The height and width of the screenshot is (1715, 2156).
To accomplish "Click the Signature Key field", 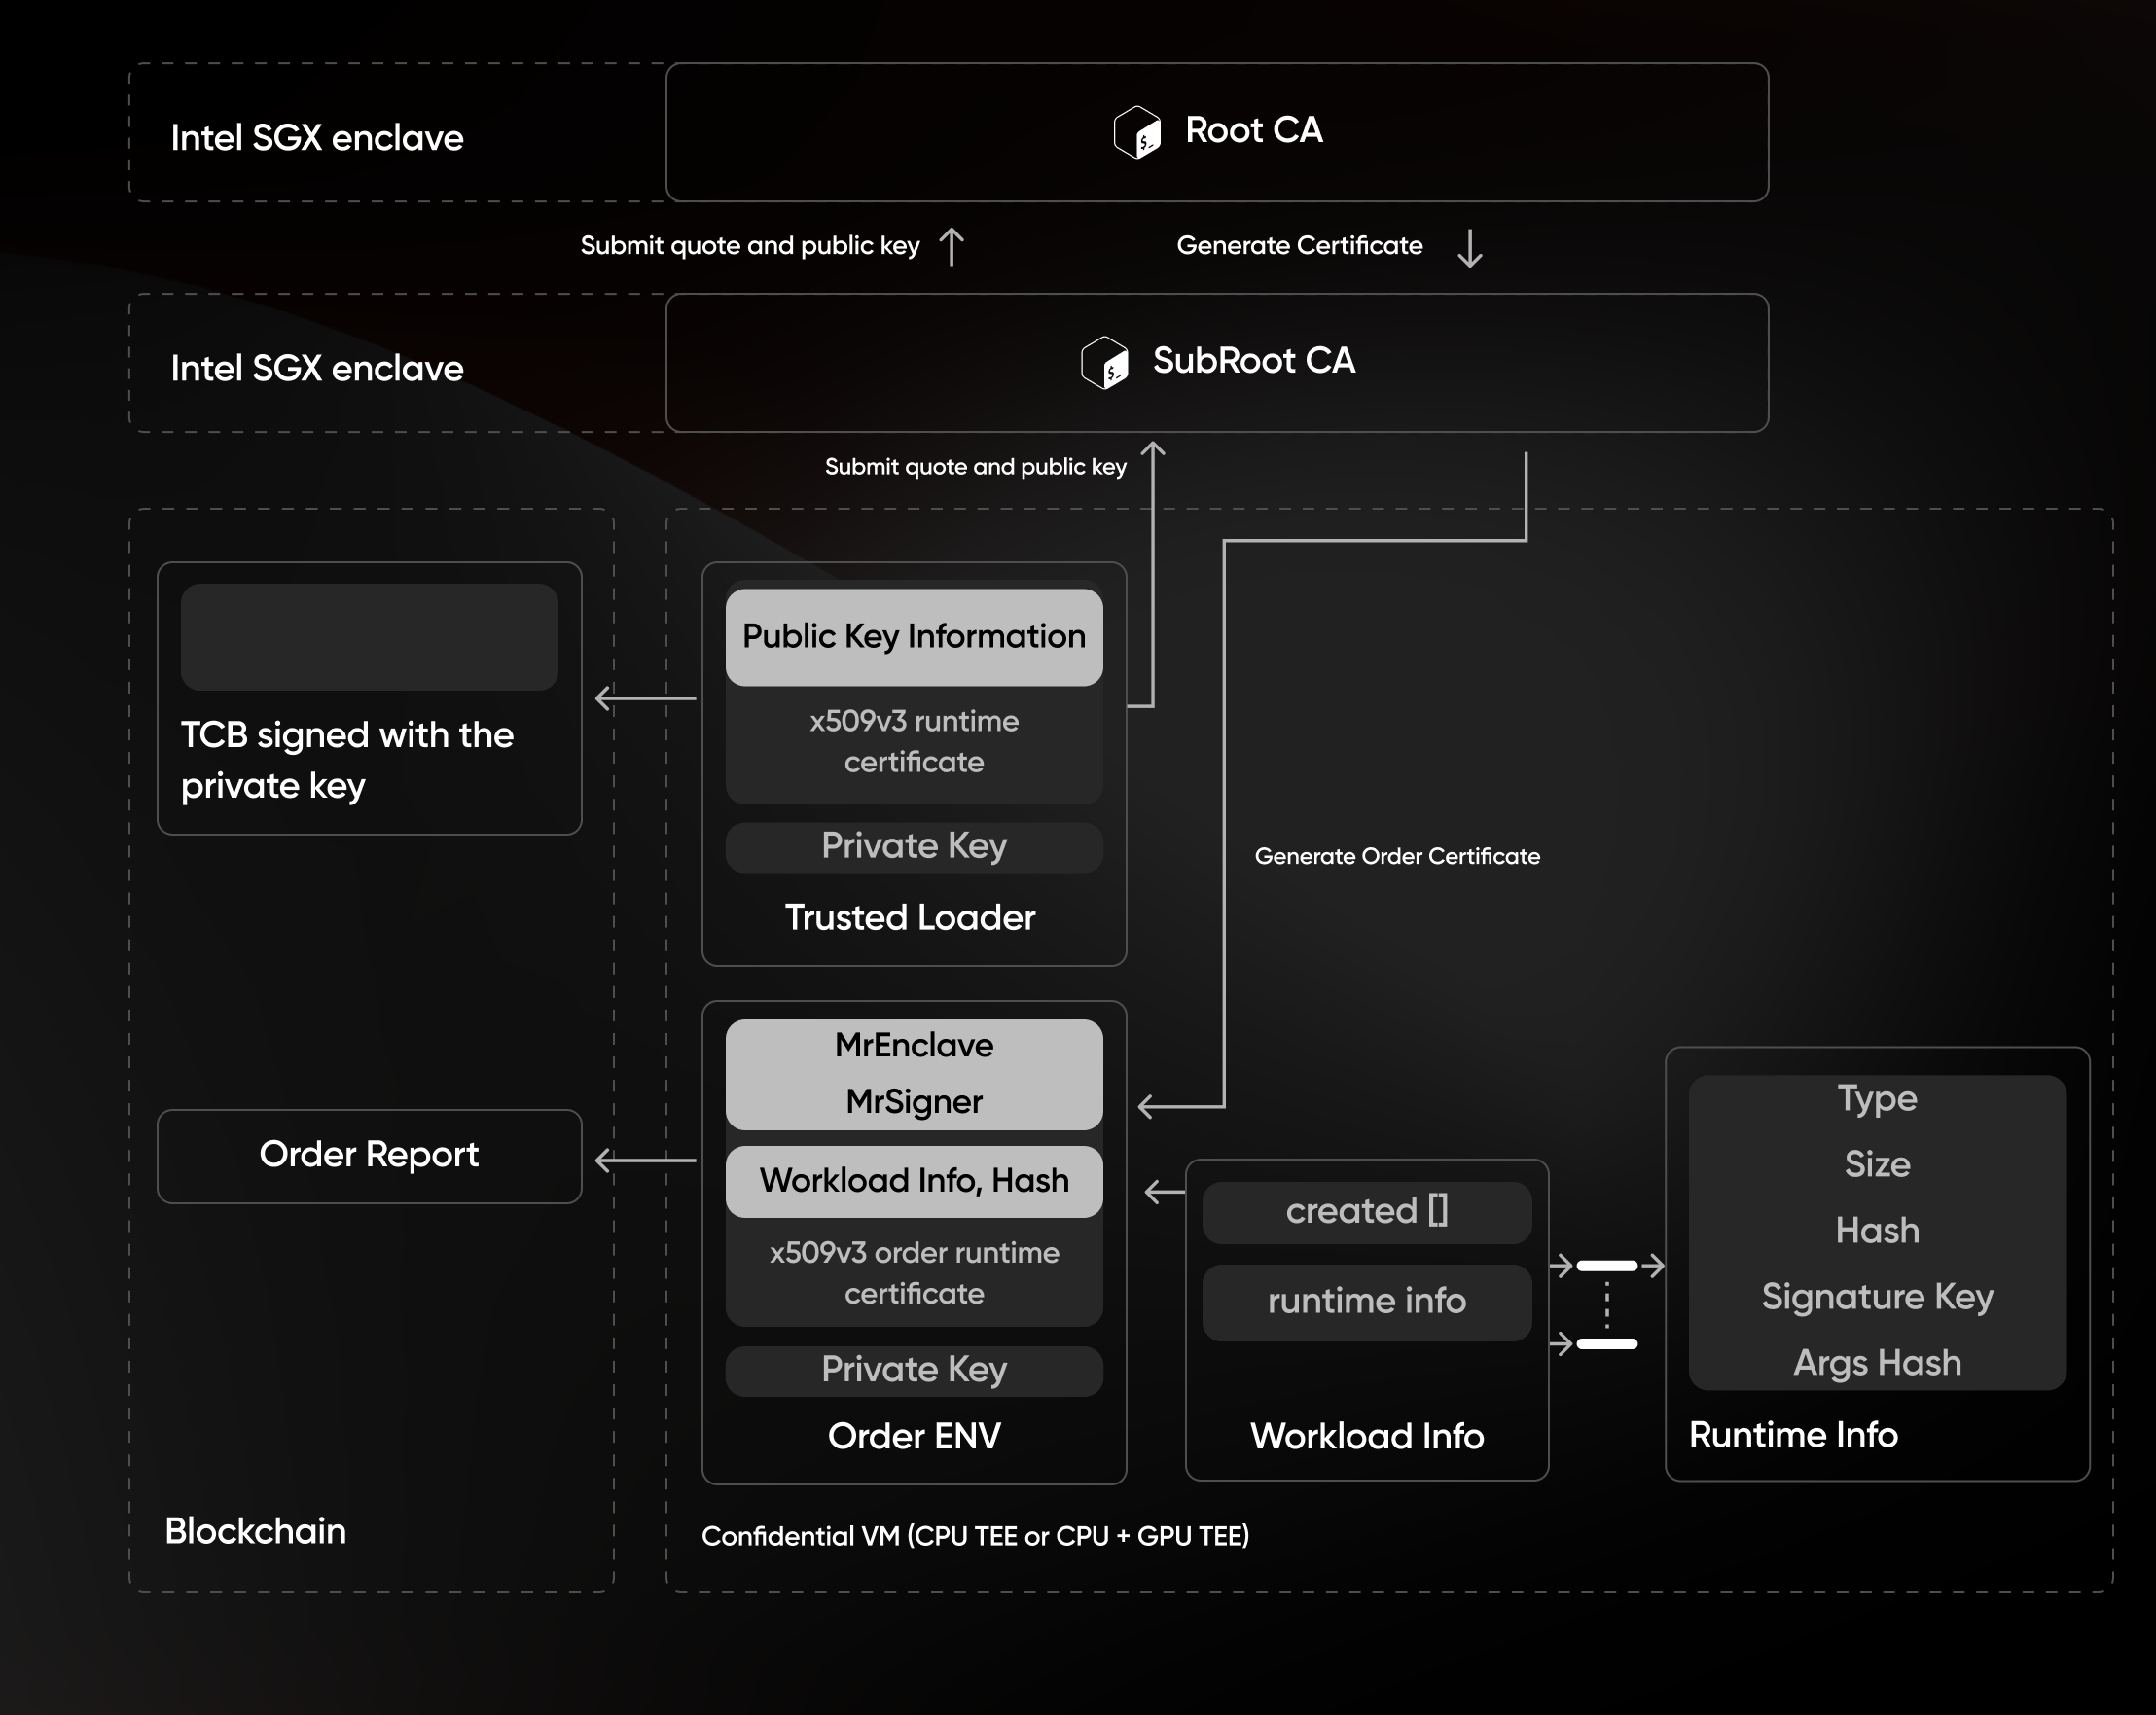I will [x=1877, y=1297].
